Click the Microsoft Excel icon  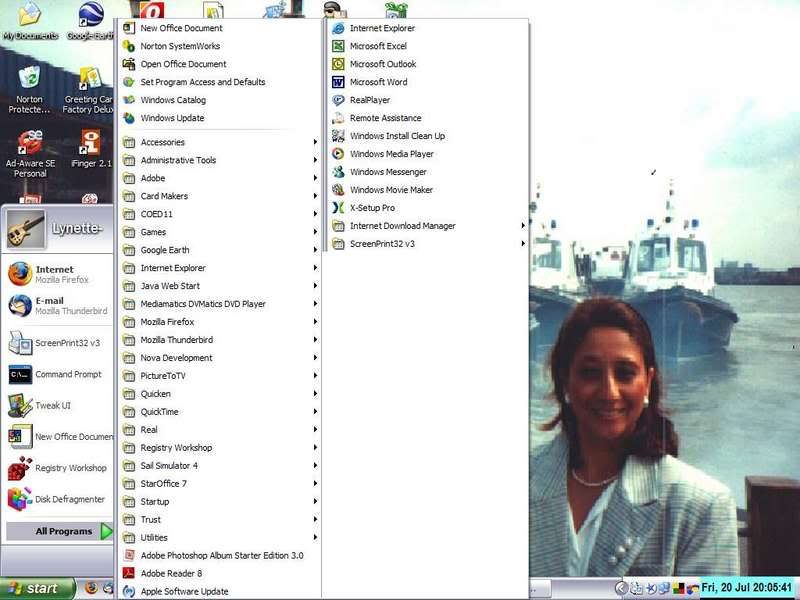[x=339, y=47]
